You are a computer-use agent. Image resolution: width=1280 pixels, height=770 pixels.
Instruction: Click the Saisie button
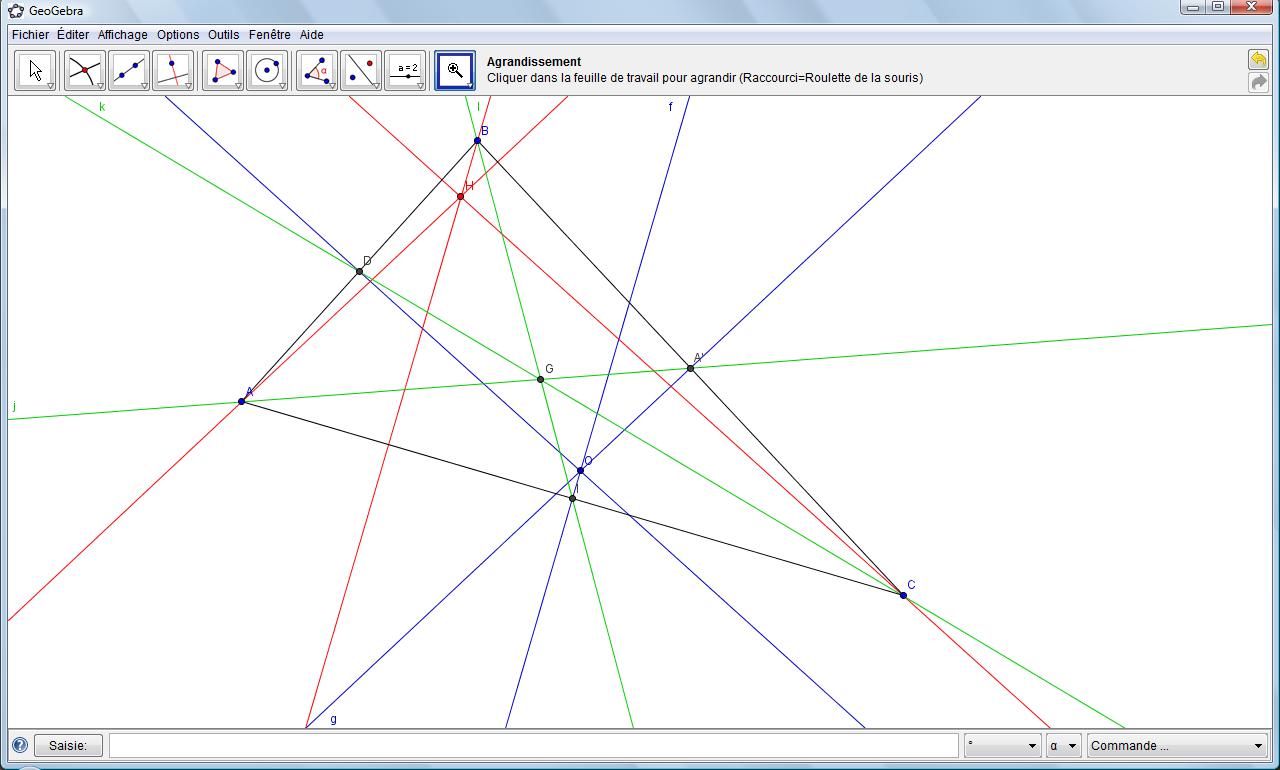coord(68,745)
